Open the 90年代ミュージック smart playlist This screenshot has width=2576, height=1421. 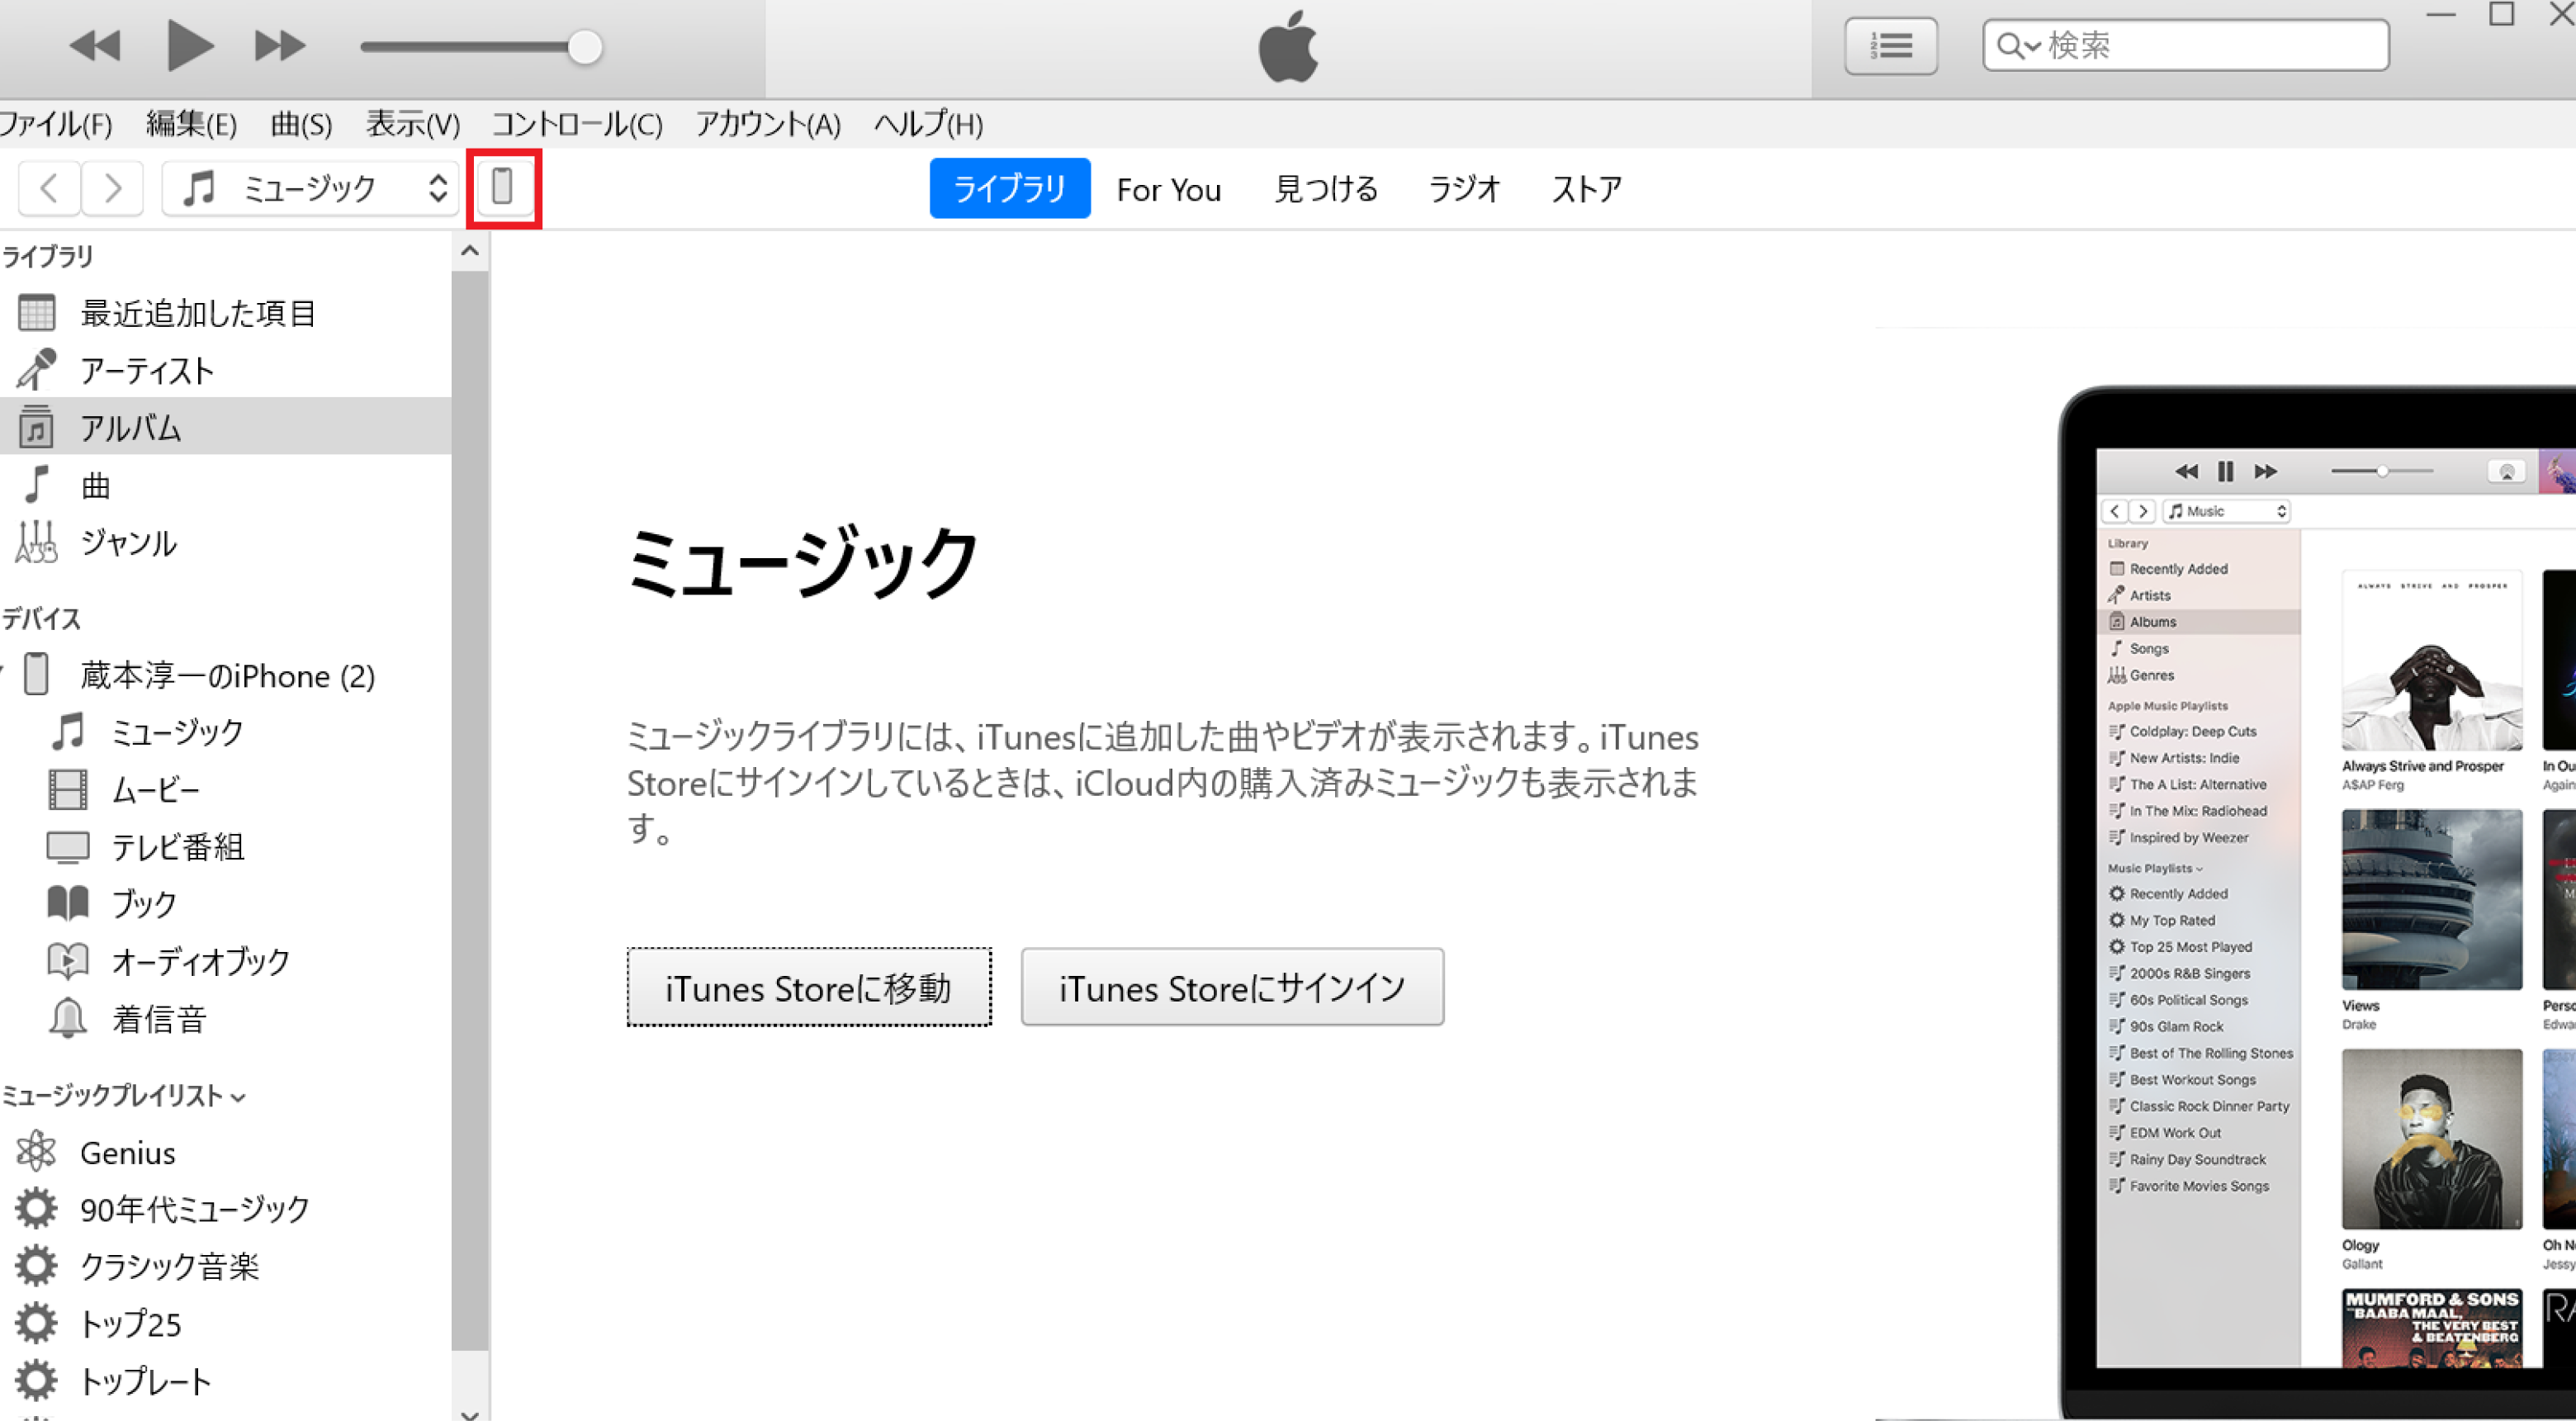click(225, 1210)
